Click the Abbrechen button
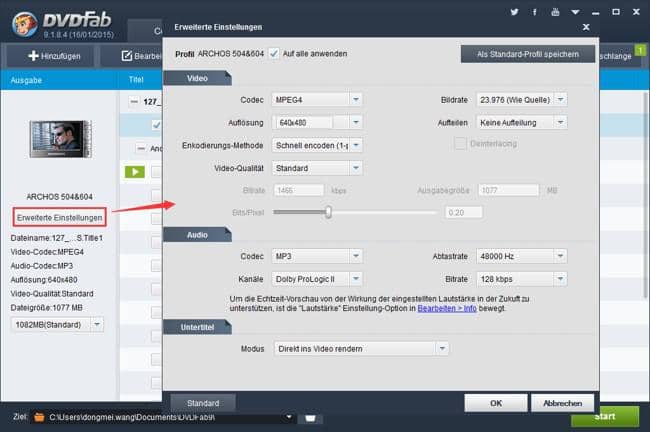The image size is (650, 432). (563, 403)
